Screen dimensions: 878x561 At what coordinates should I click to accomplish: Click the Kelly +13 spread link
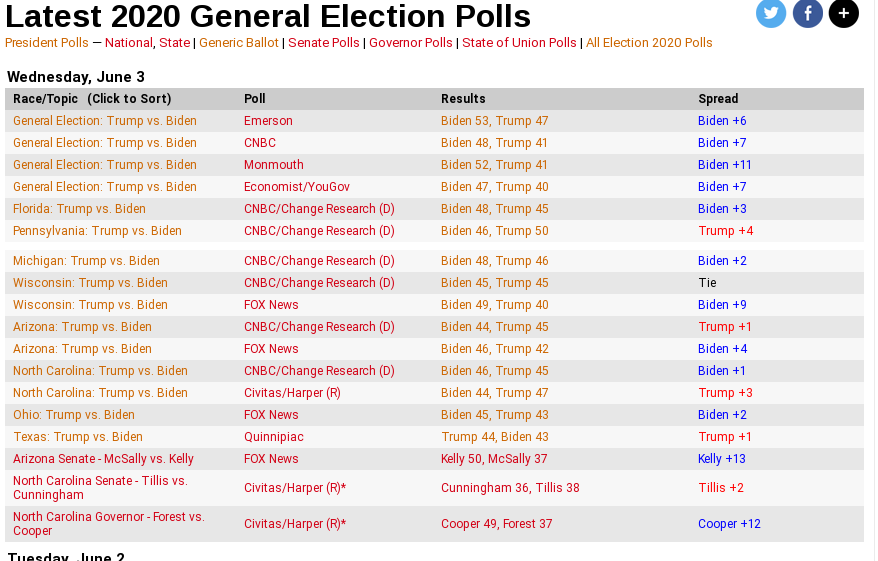pyautogui.click(x=722, y=459)
